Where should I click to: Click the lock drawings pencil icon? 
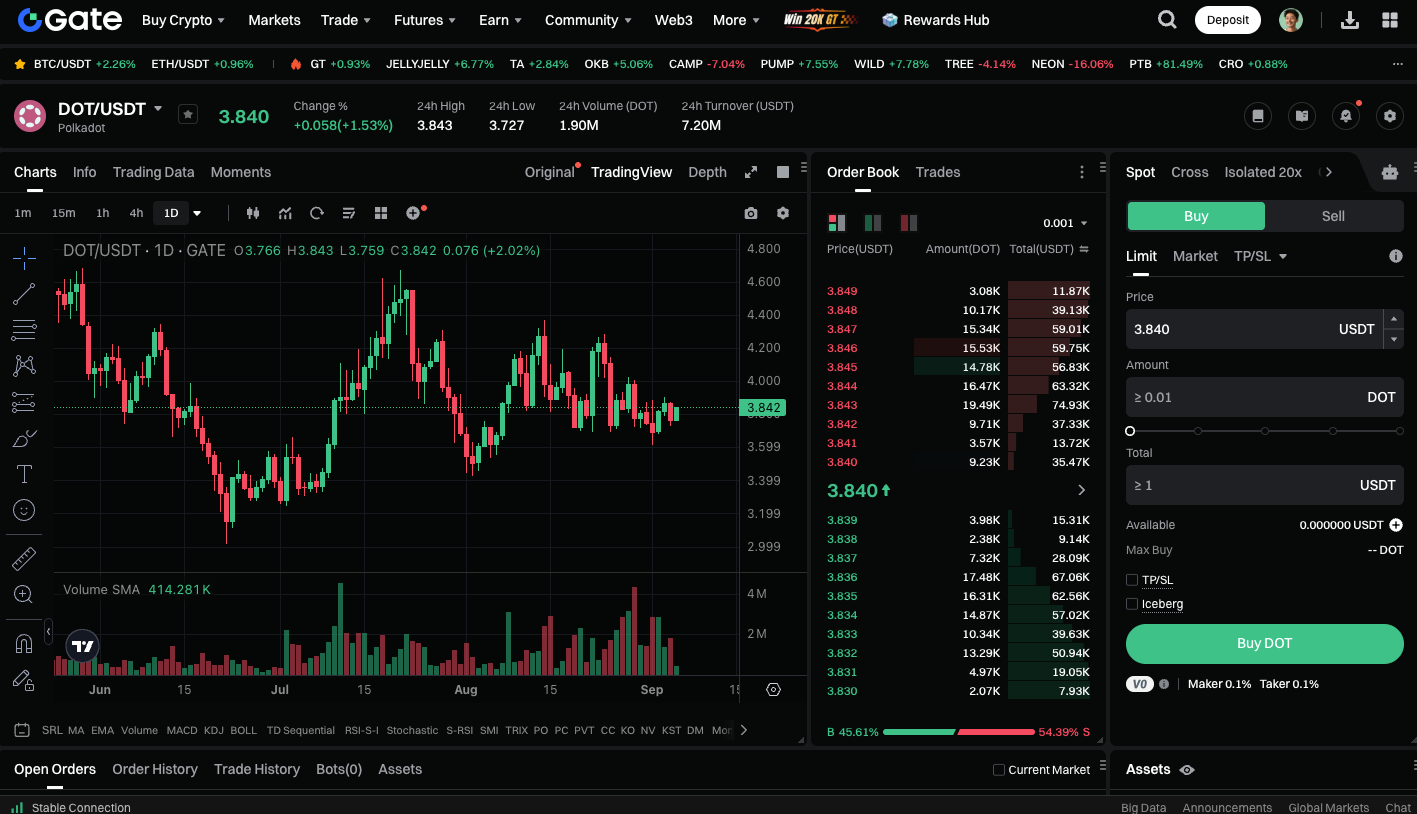24,680
